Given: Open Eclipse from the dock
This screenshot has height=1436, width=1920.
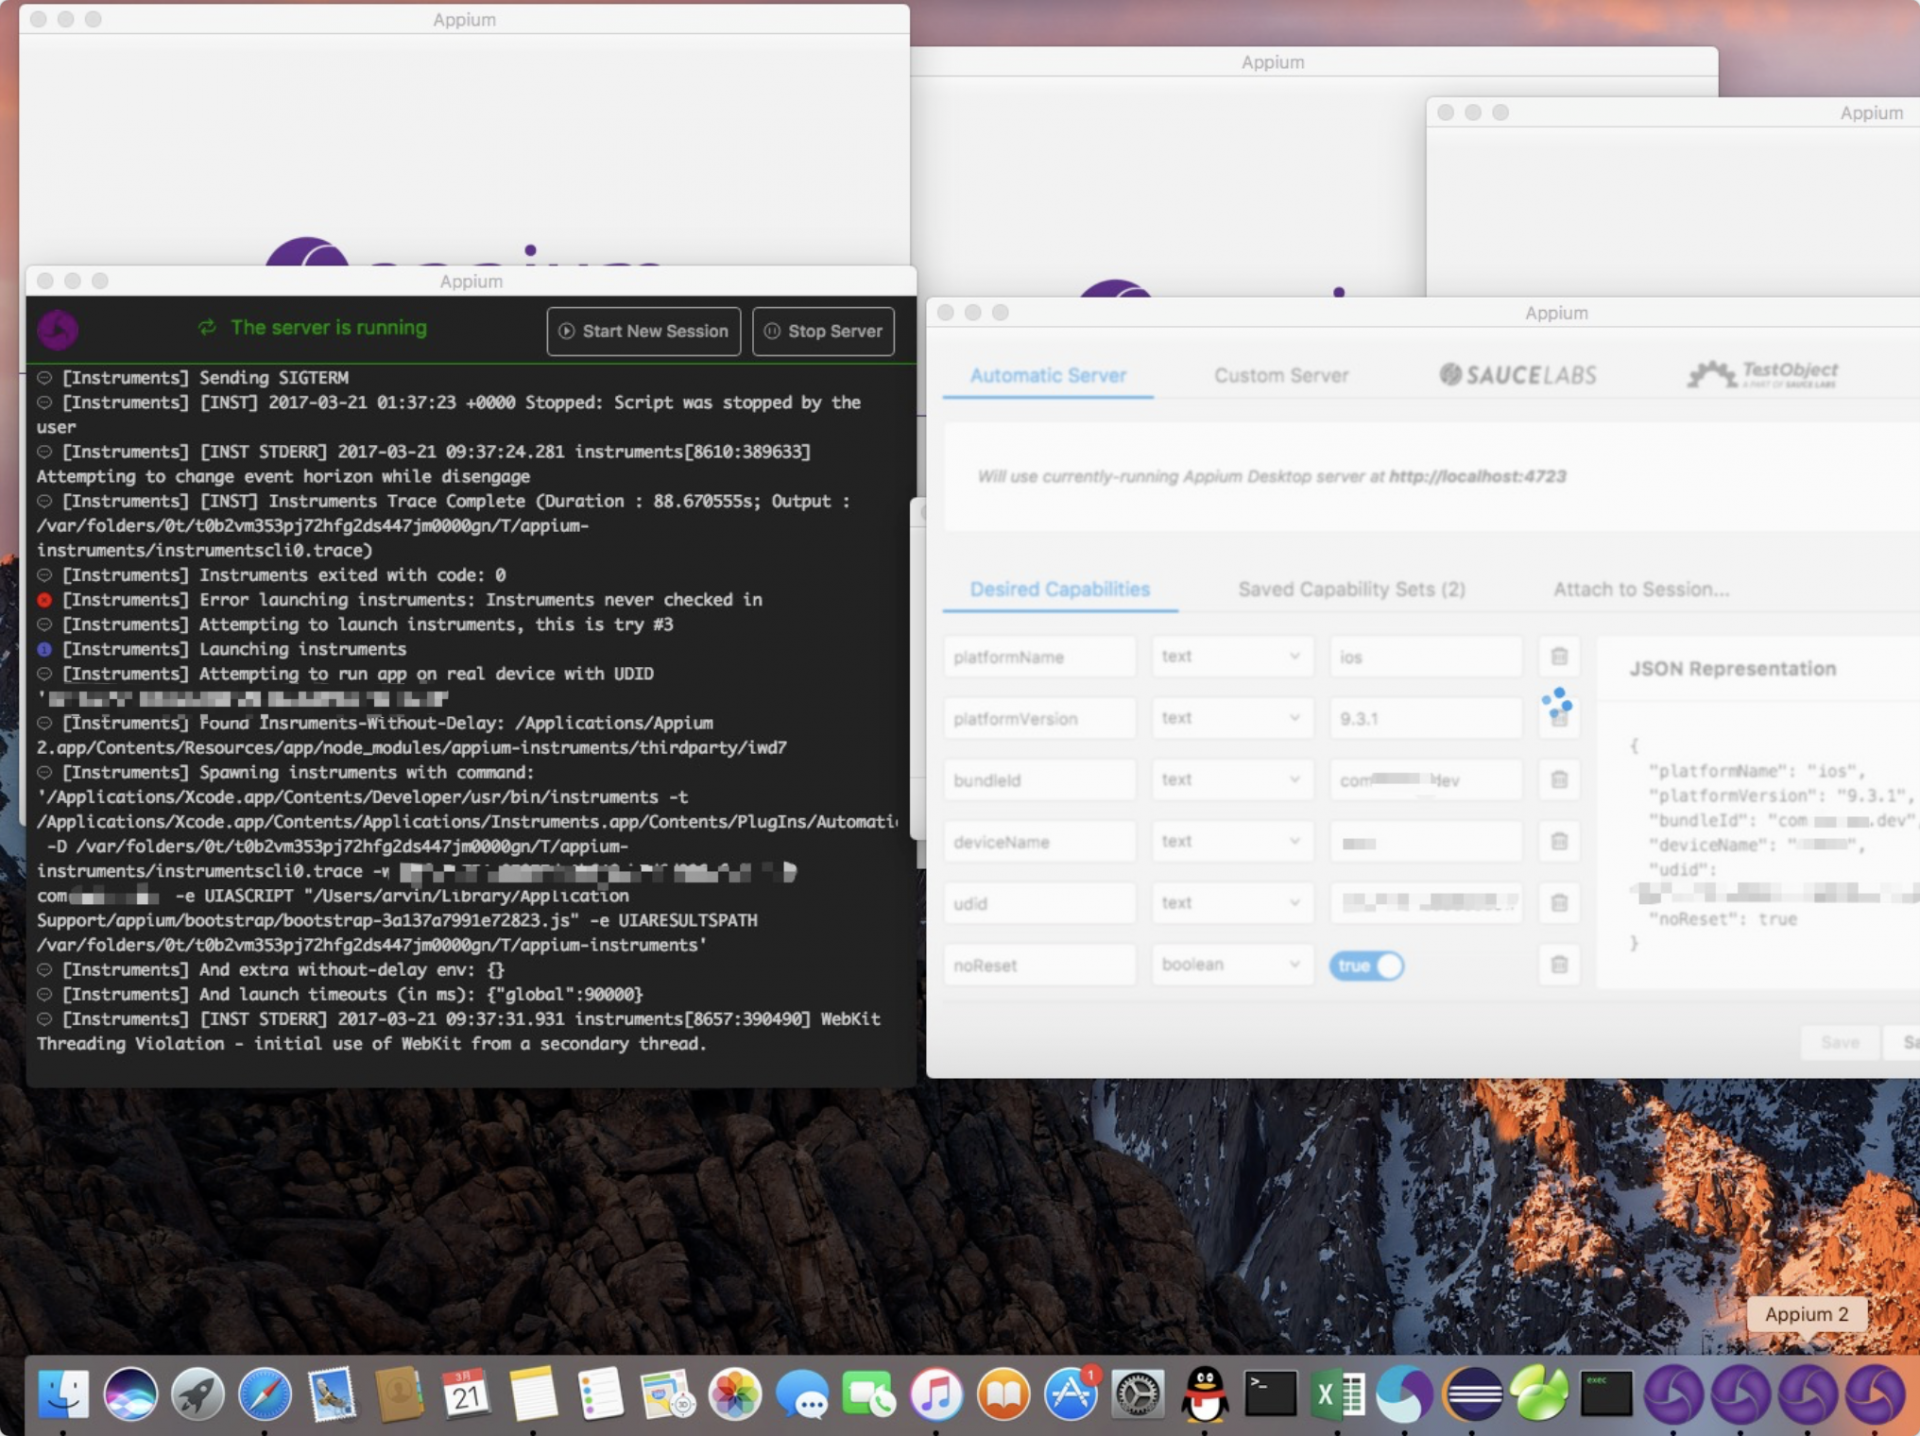Looking at the screenshot, I should [1473, 1393].
